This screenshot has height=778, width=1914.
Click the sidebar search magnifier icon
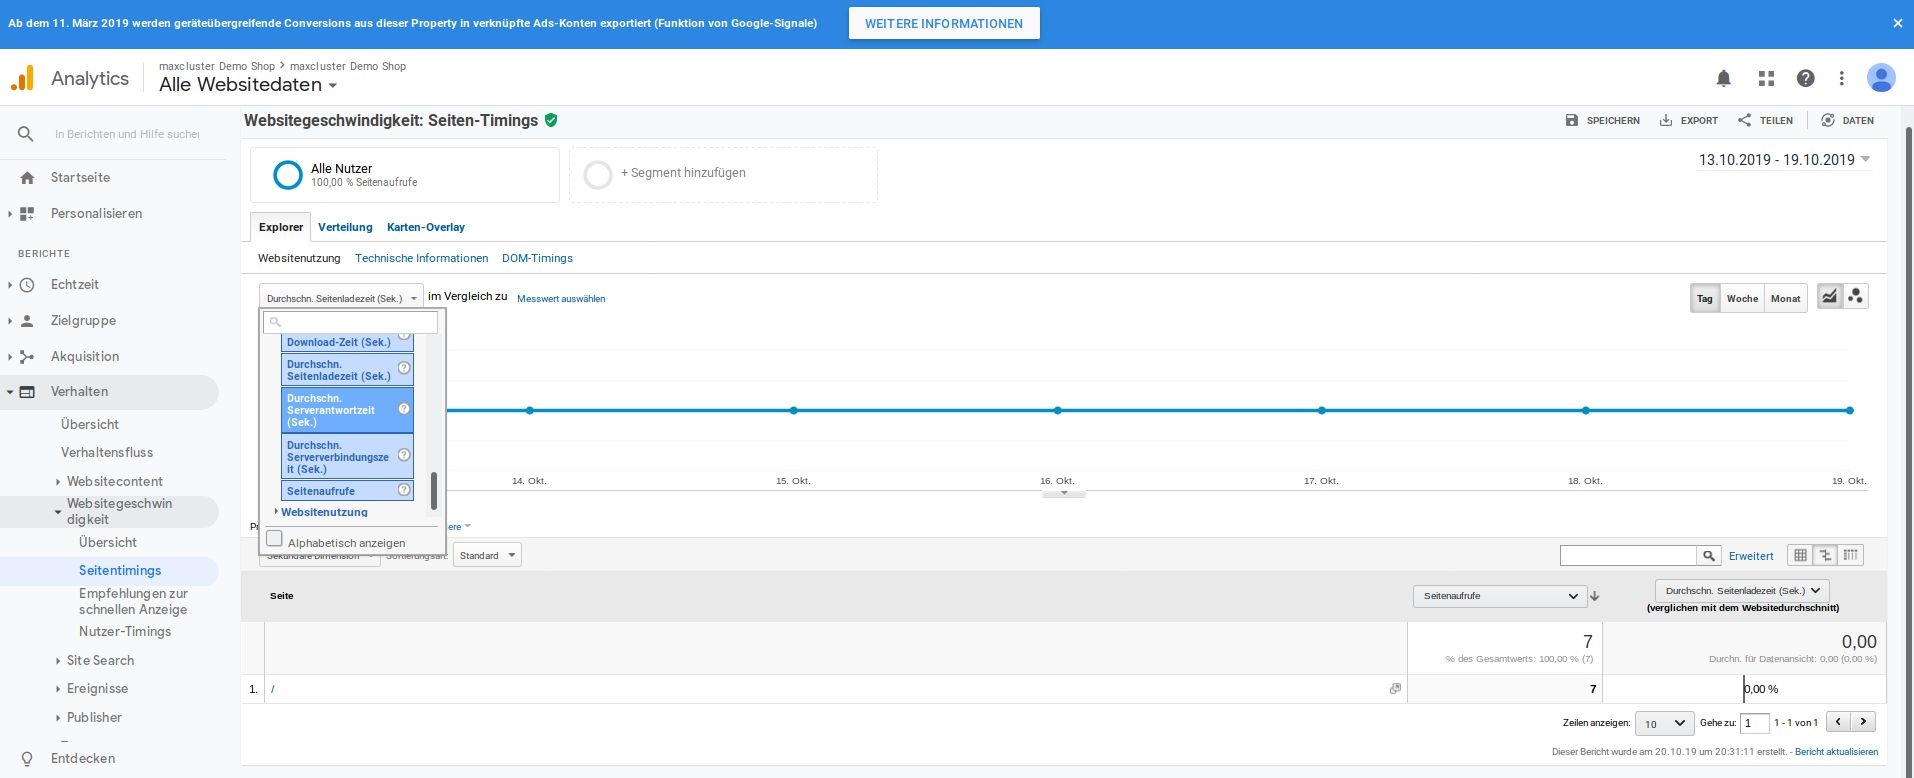26,134
